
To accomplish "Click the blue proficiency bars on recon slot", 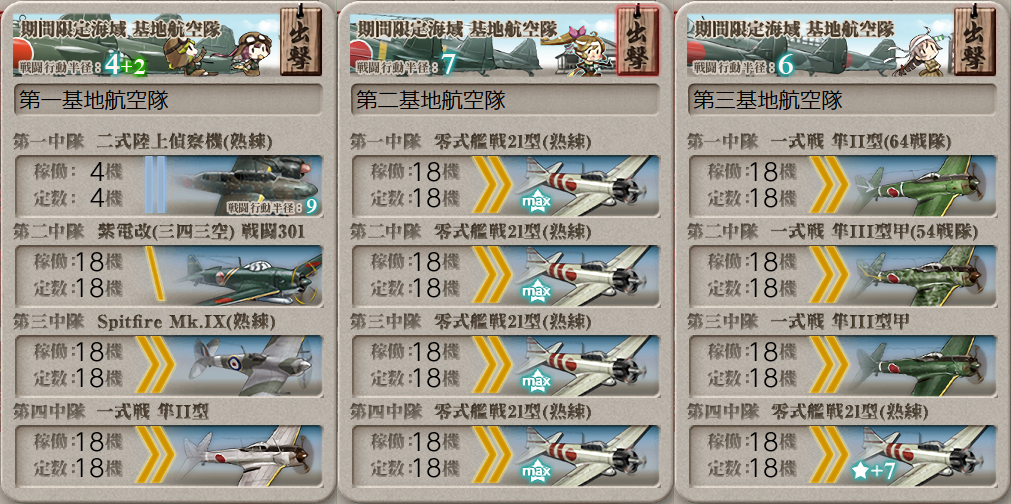I will [x=155, y=186].
